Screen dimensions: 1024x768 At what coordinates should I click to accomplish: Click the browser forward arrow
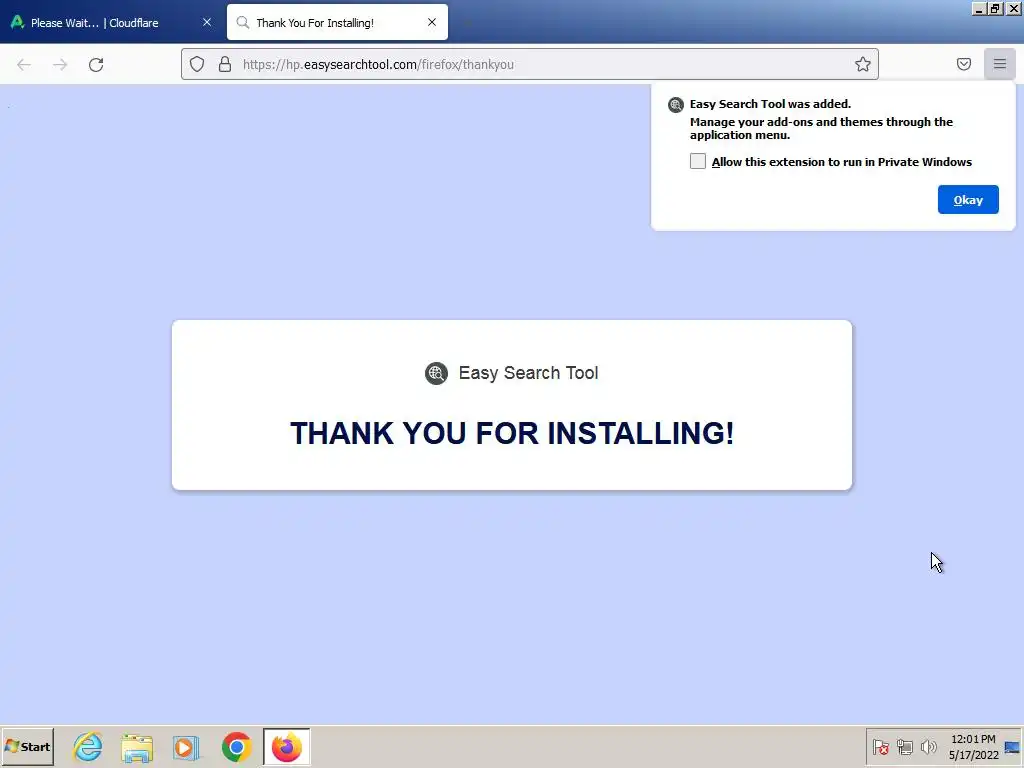coord(60,65)
